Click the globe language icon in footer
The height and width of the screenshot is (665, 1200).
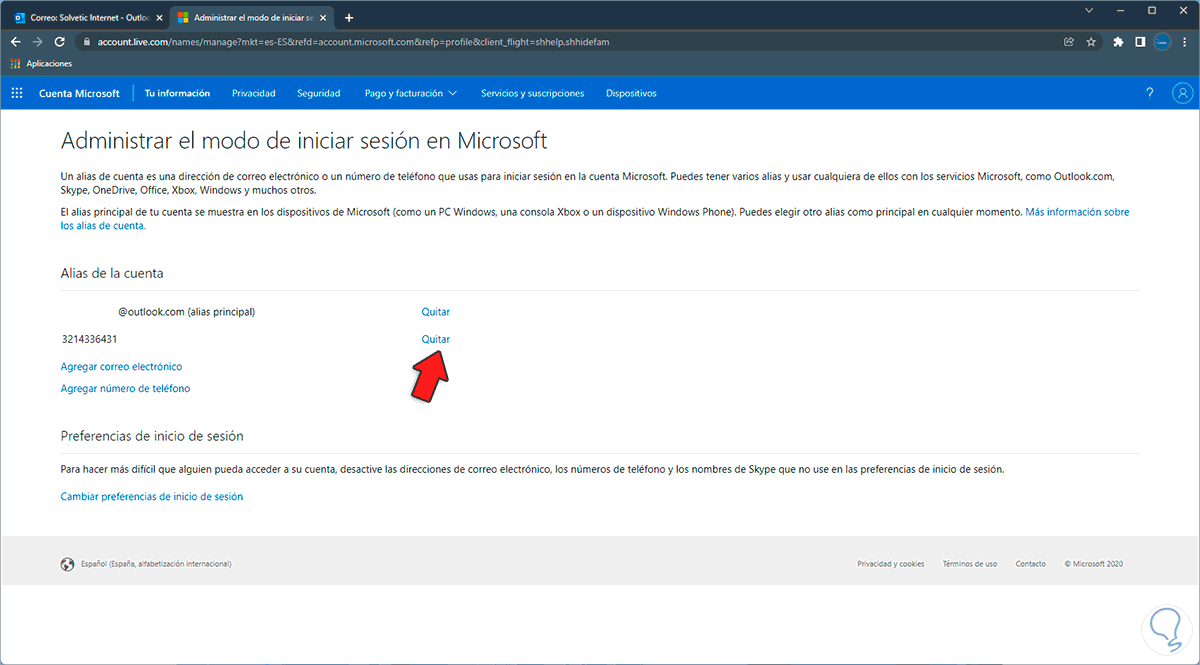coord(67,564)
